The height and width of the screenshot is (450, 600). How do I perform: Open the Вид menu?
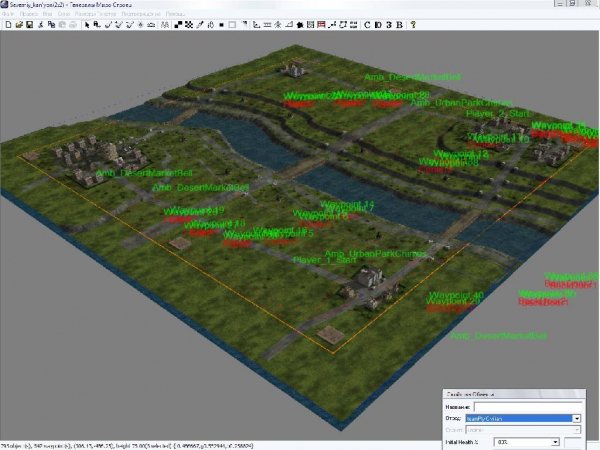(48, 14)
